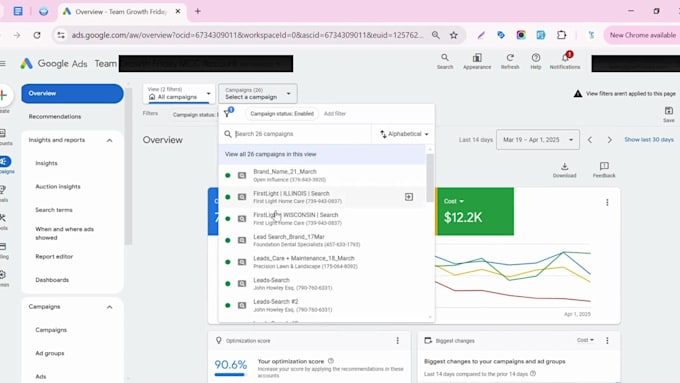
Task: Open the Ads sidebar item
Action: pyautogui.click(x=41, y=376)
